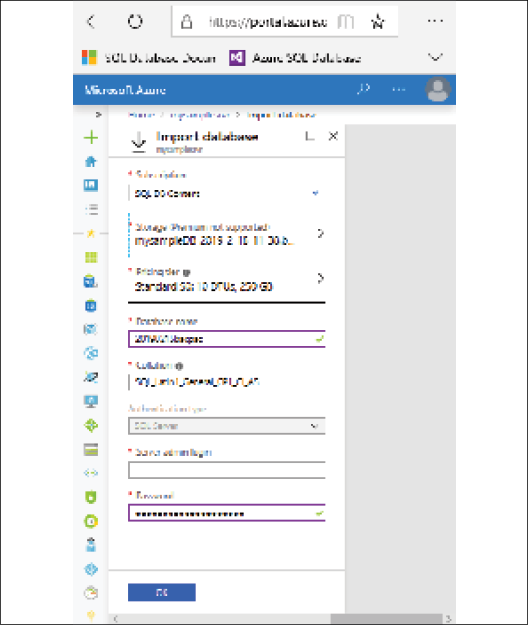Click the address bar lock icon
Image resolution: width=528 pixels, height=625 pixels.
coord(186,22)
